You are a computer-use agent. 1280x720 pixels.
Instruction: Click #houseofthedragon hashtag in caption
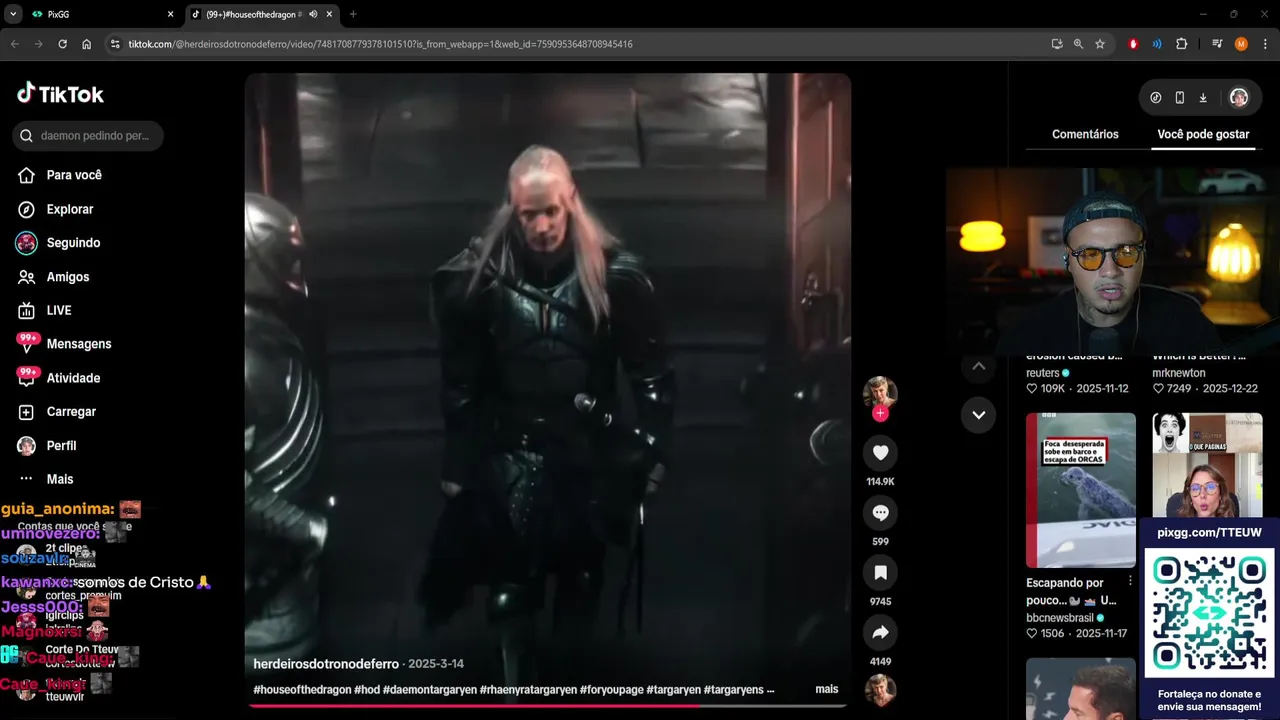click(x=302, y=690)
